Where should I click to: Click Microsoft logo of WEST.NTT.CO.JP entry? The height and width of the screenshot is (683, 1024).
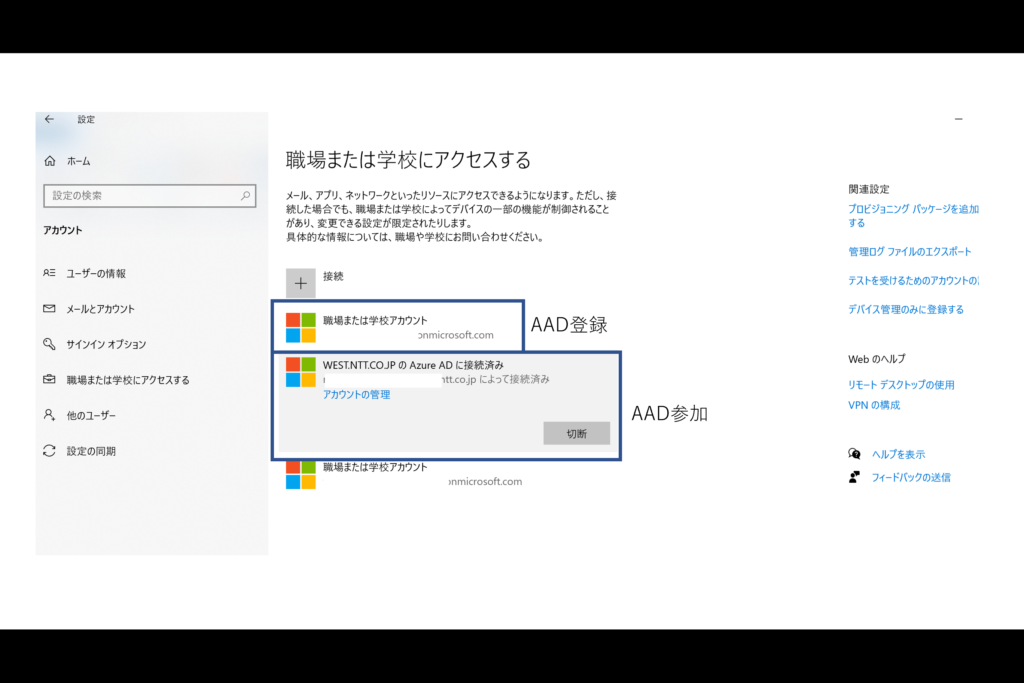[x=300, y=372]
